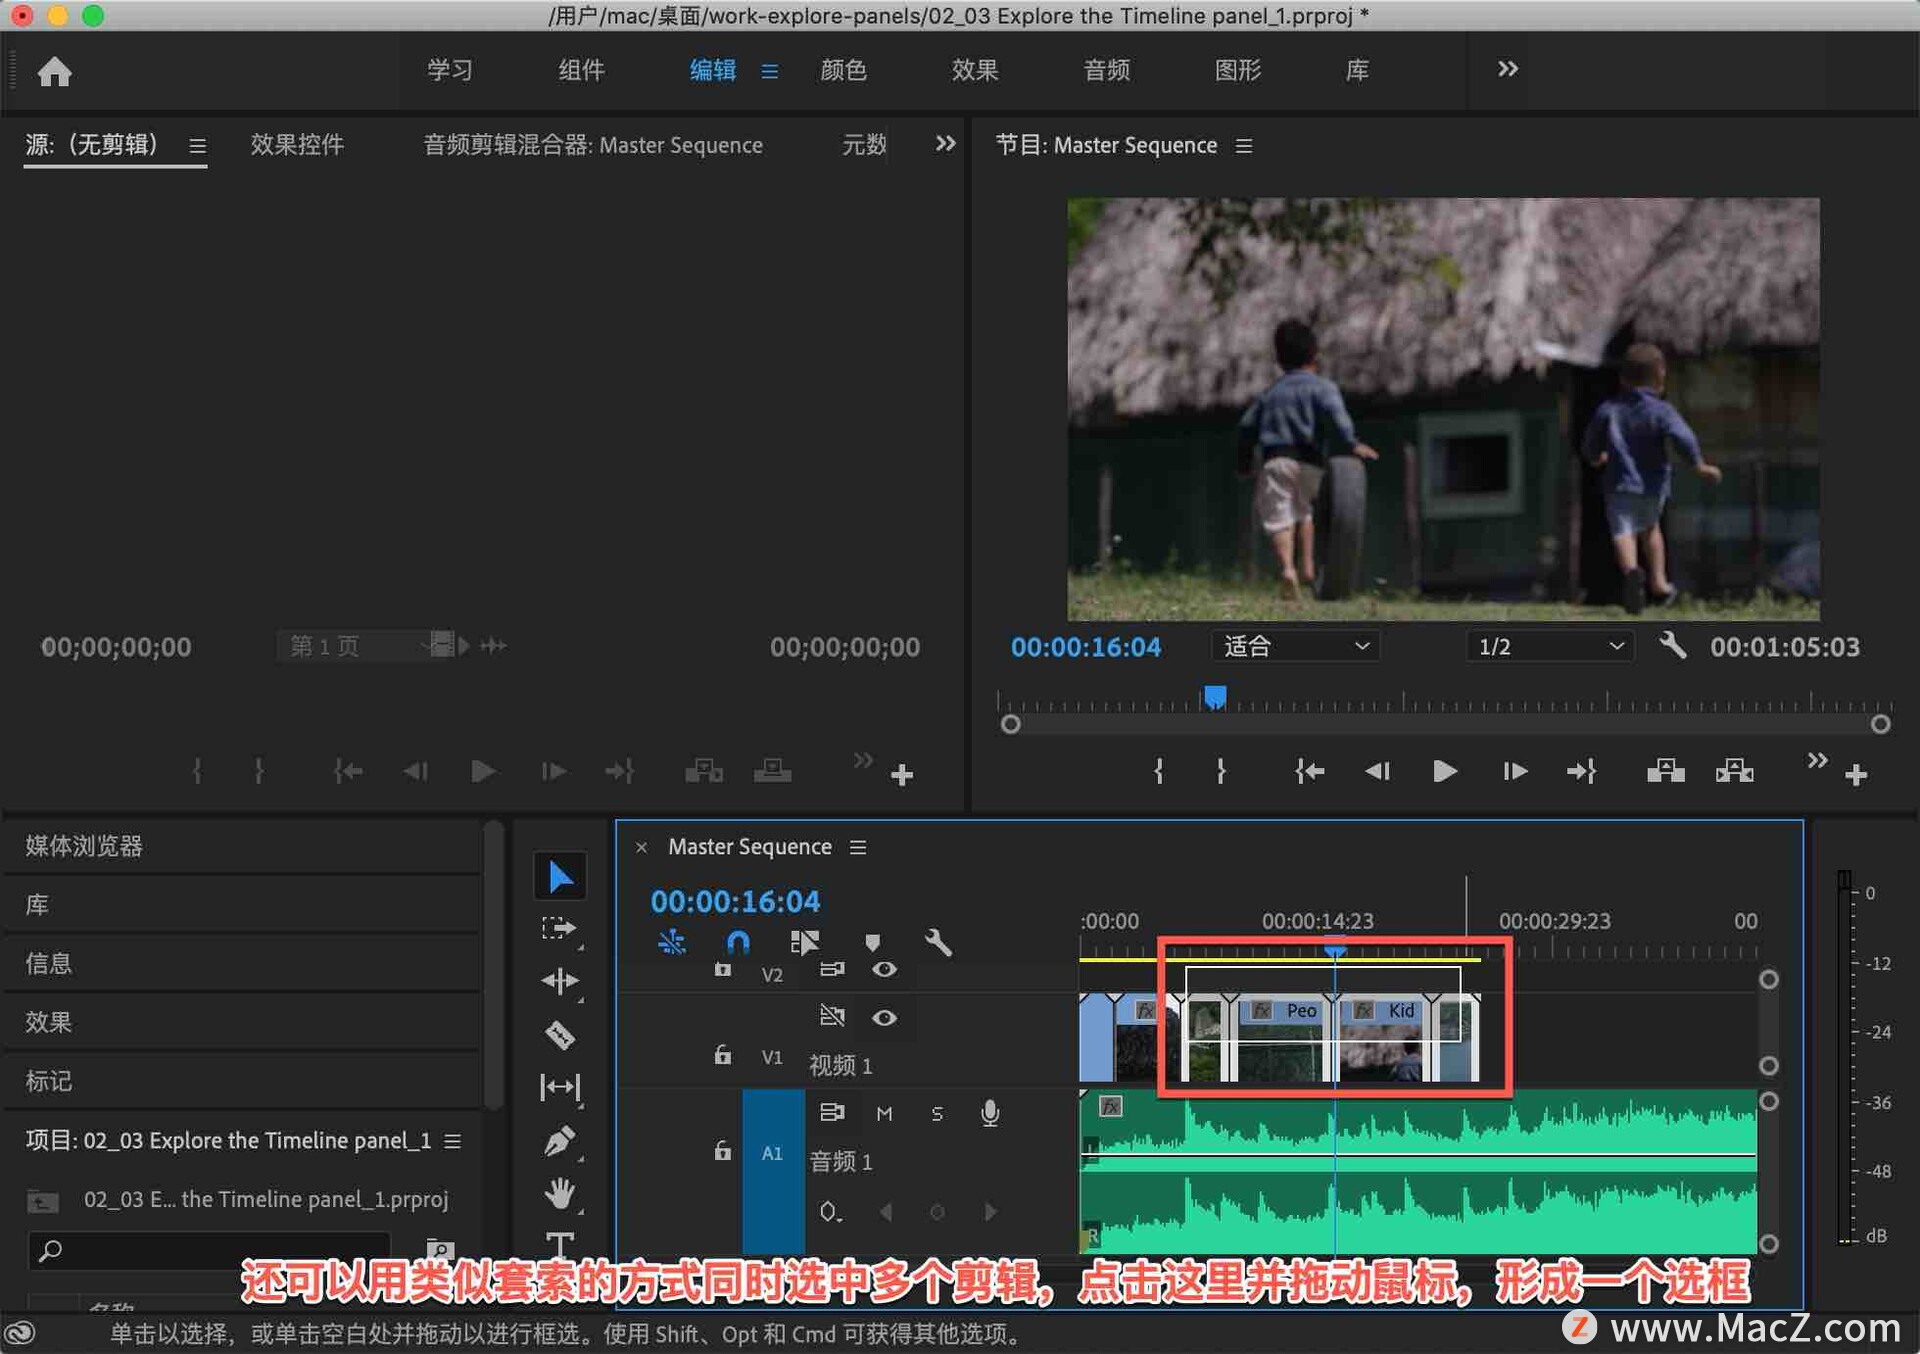
Task: Select the Track Select Forward tool
Action: pos(559,929)
